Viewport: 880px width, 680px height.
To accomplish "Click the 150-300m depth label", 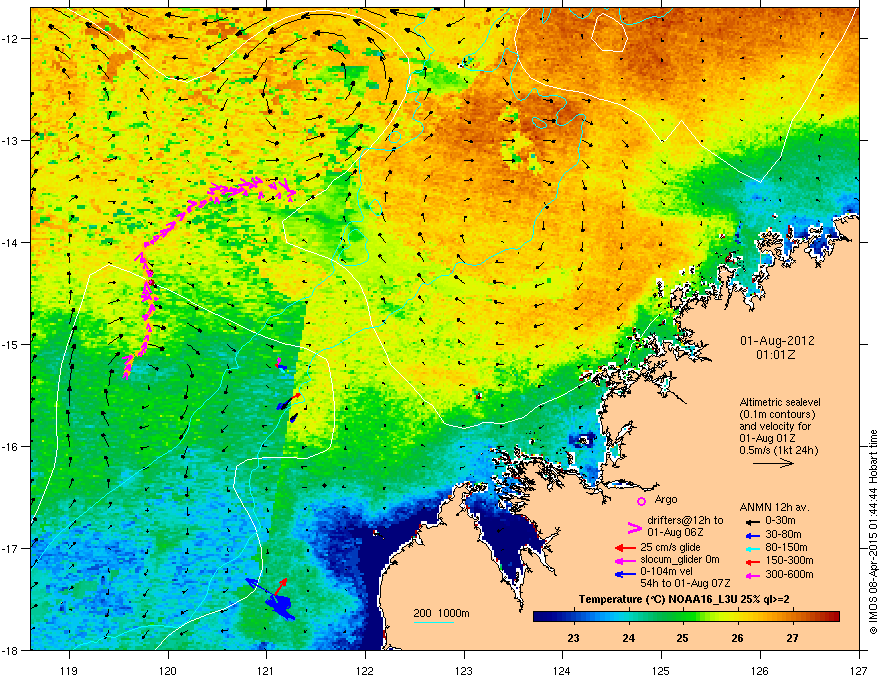I will click(789, 561).
